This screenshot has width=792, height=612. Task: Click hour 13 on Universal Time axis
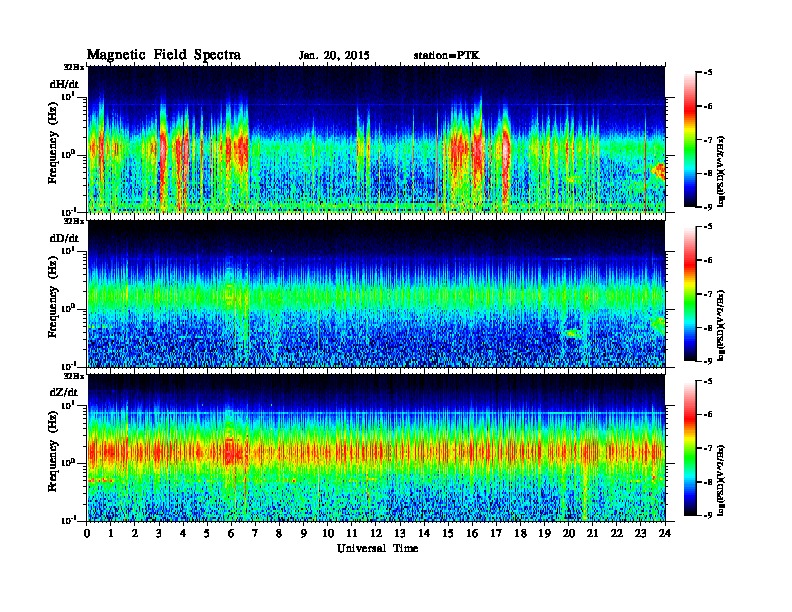[x=400, y=534]
